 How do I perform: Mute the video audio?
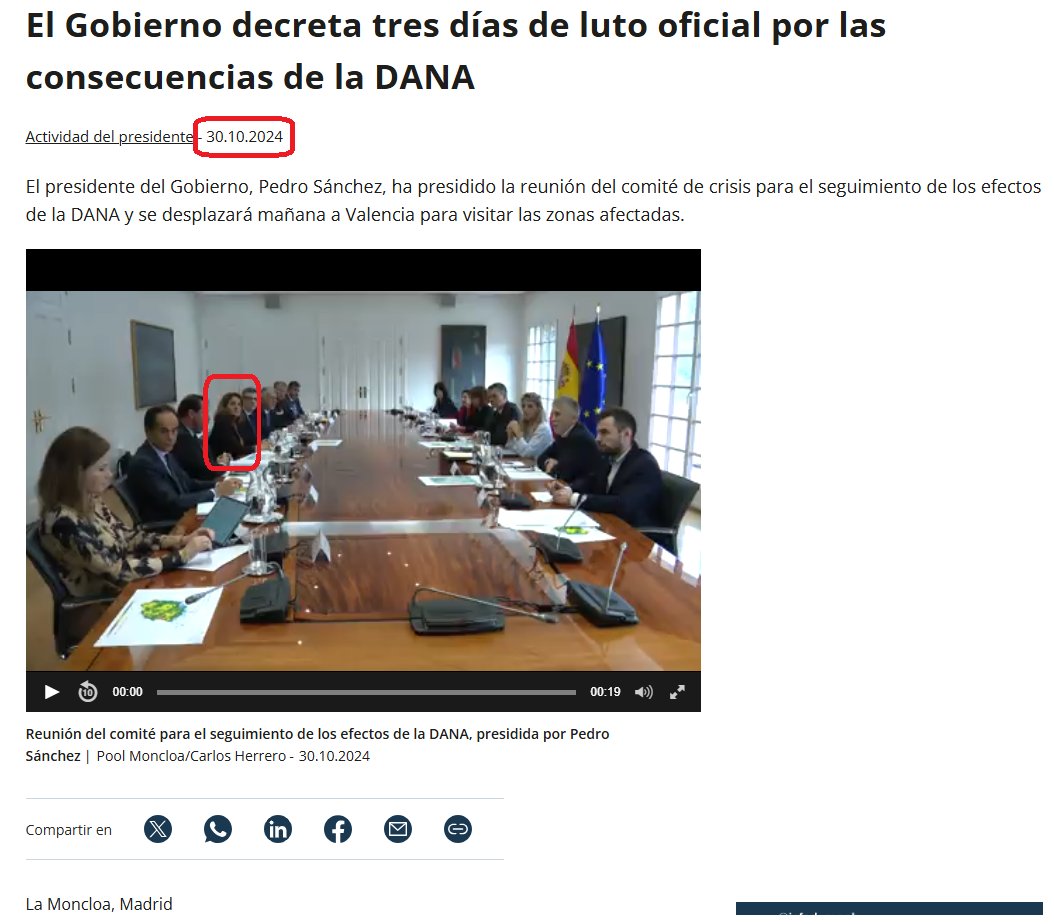(644, 691)
